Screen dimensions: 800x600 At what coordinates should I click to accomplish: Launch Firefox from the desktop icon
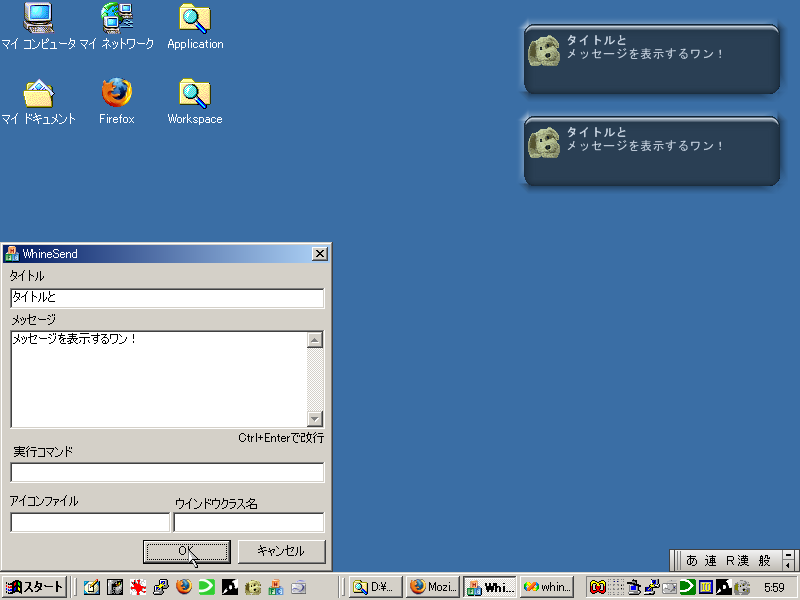point(117,101)
